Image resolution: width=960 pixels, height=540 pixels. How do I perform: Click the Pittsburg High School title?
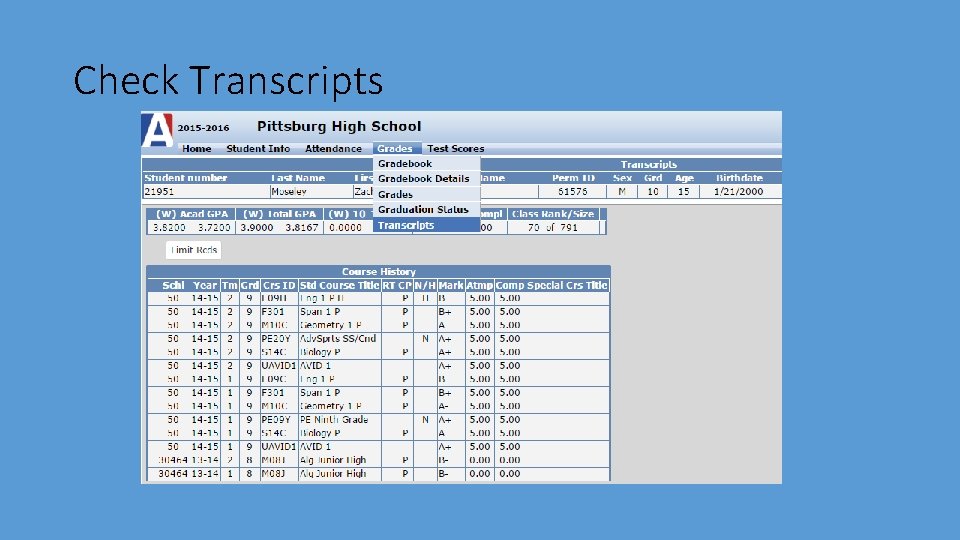click(x=339, y=126)
